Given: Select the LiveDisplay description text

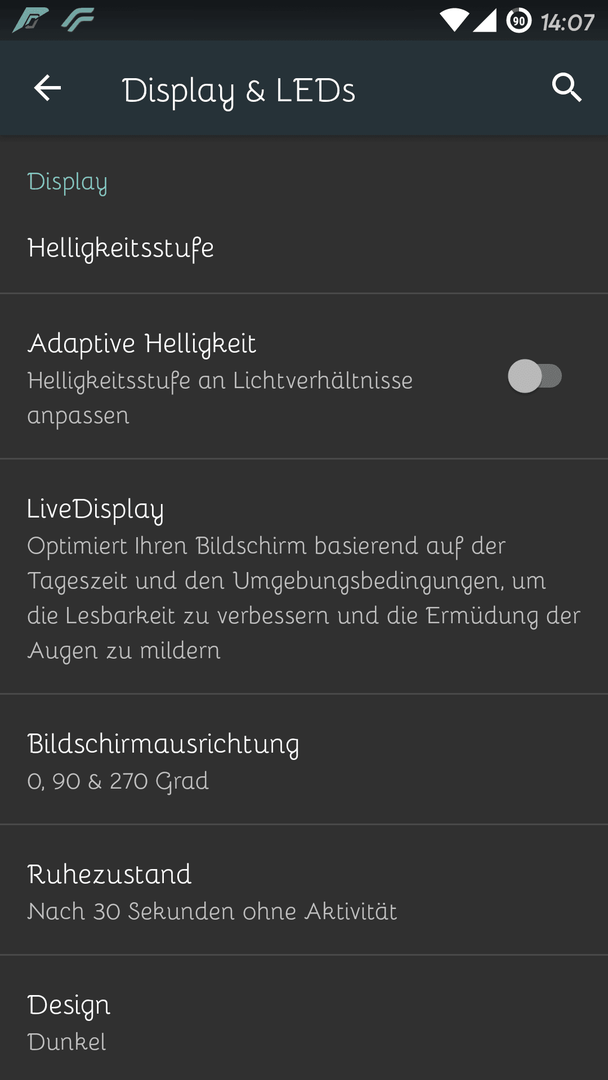Looking at the screenshot, I should pos(304,598).
